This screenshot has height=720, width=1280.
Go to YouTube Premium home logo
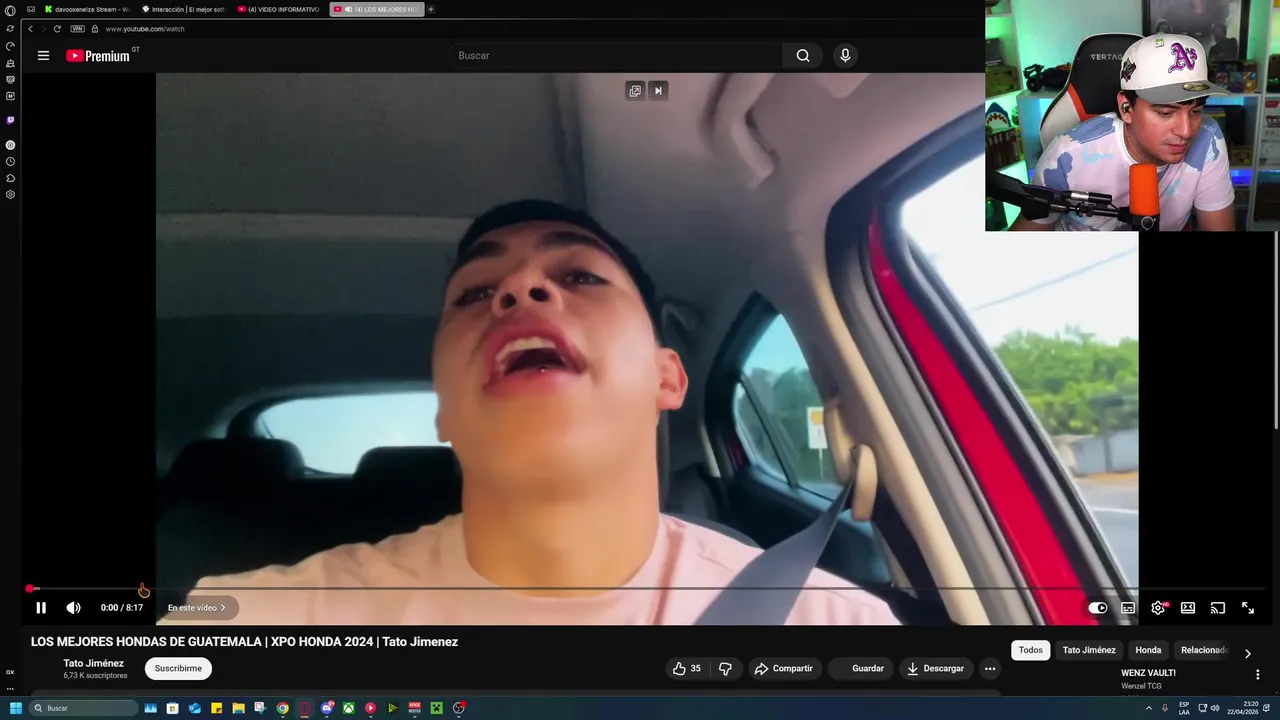(x=101, y=56)
